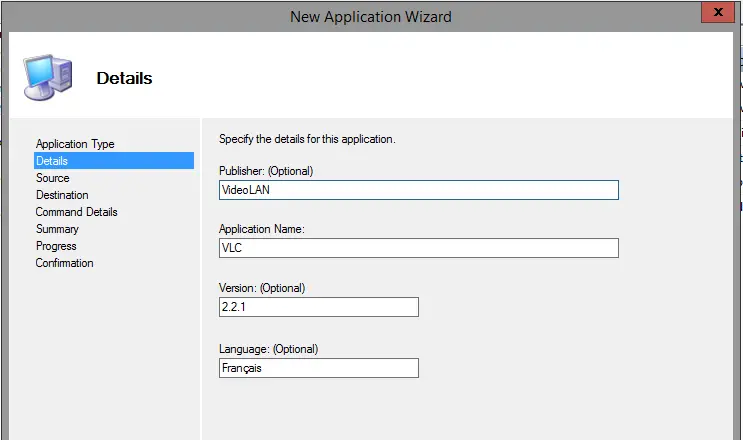This screenshot has width=743, height=440.
Task: Click the Publisher field containing VideoLAN
Action: [x=418, y=190]
